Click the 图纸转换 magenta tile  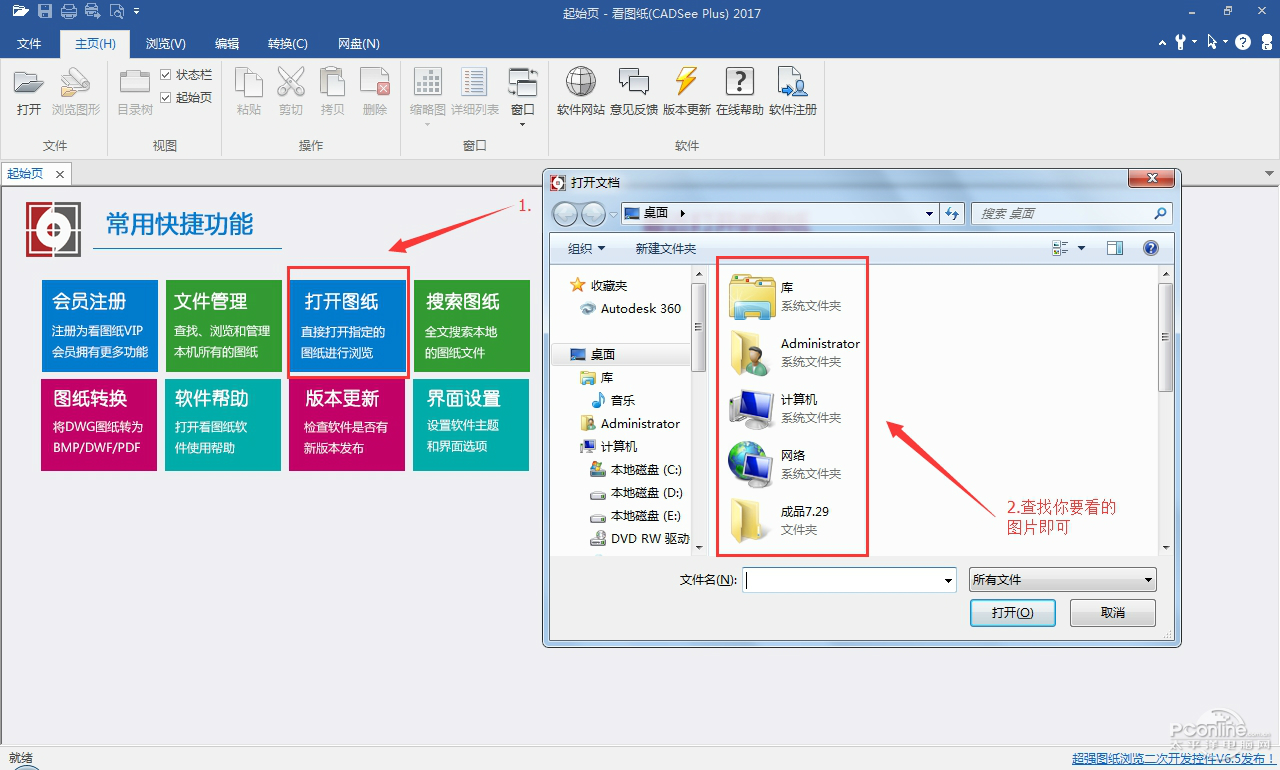pos(100,424)
